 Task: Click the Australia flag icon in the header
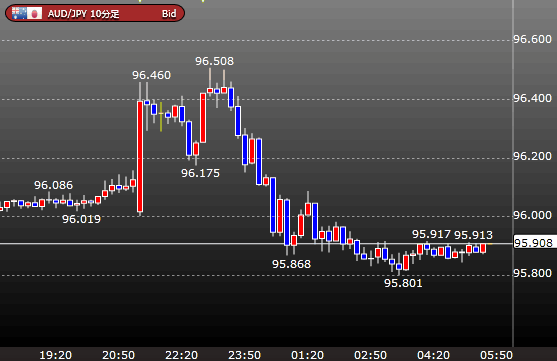point(19,14)
